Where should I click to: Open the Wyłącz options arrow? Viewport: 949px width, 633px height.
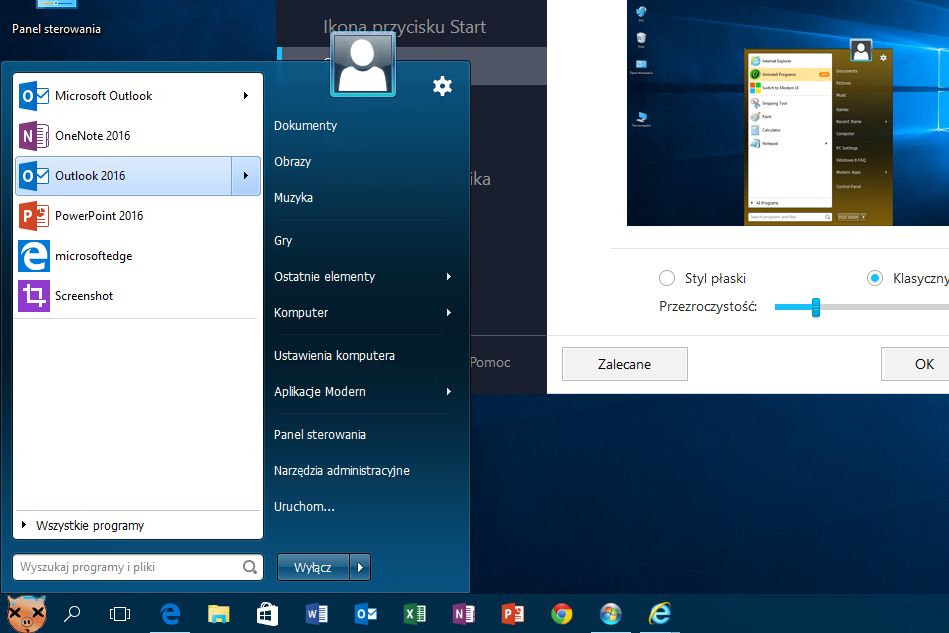(x=360, y=567)
